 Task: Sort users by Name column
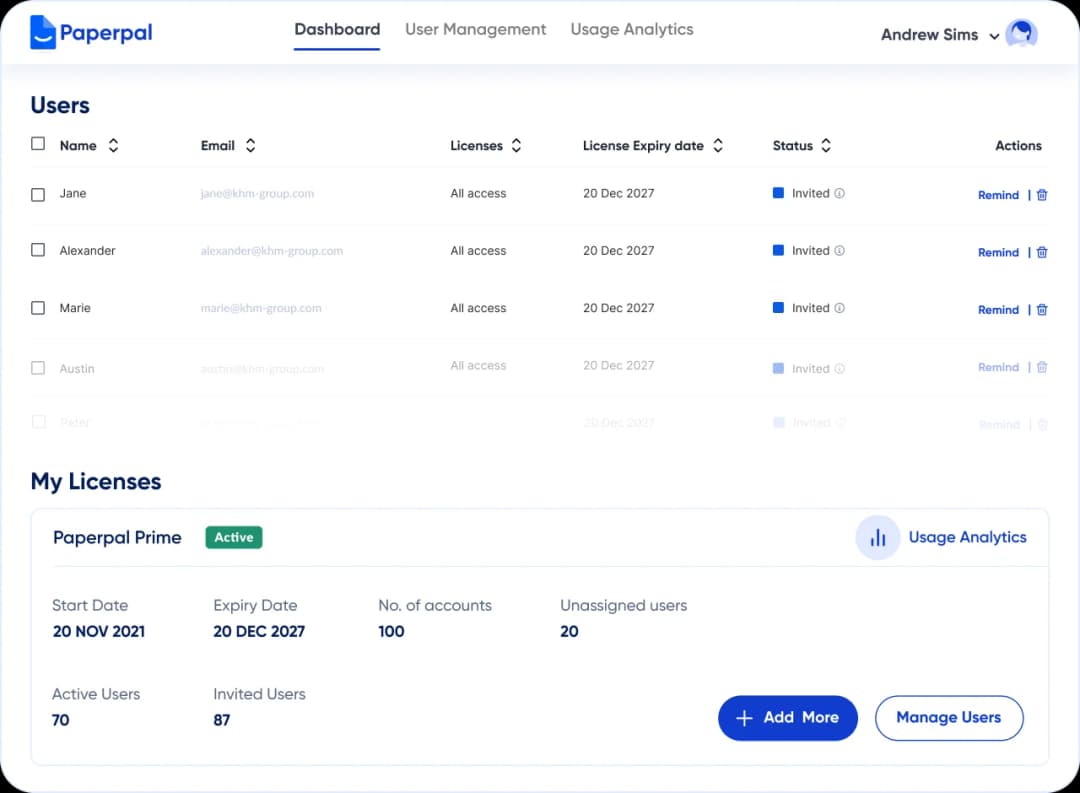[114, 145]
